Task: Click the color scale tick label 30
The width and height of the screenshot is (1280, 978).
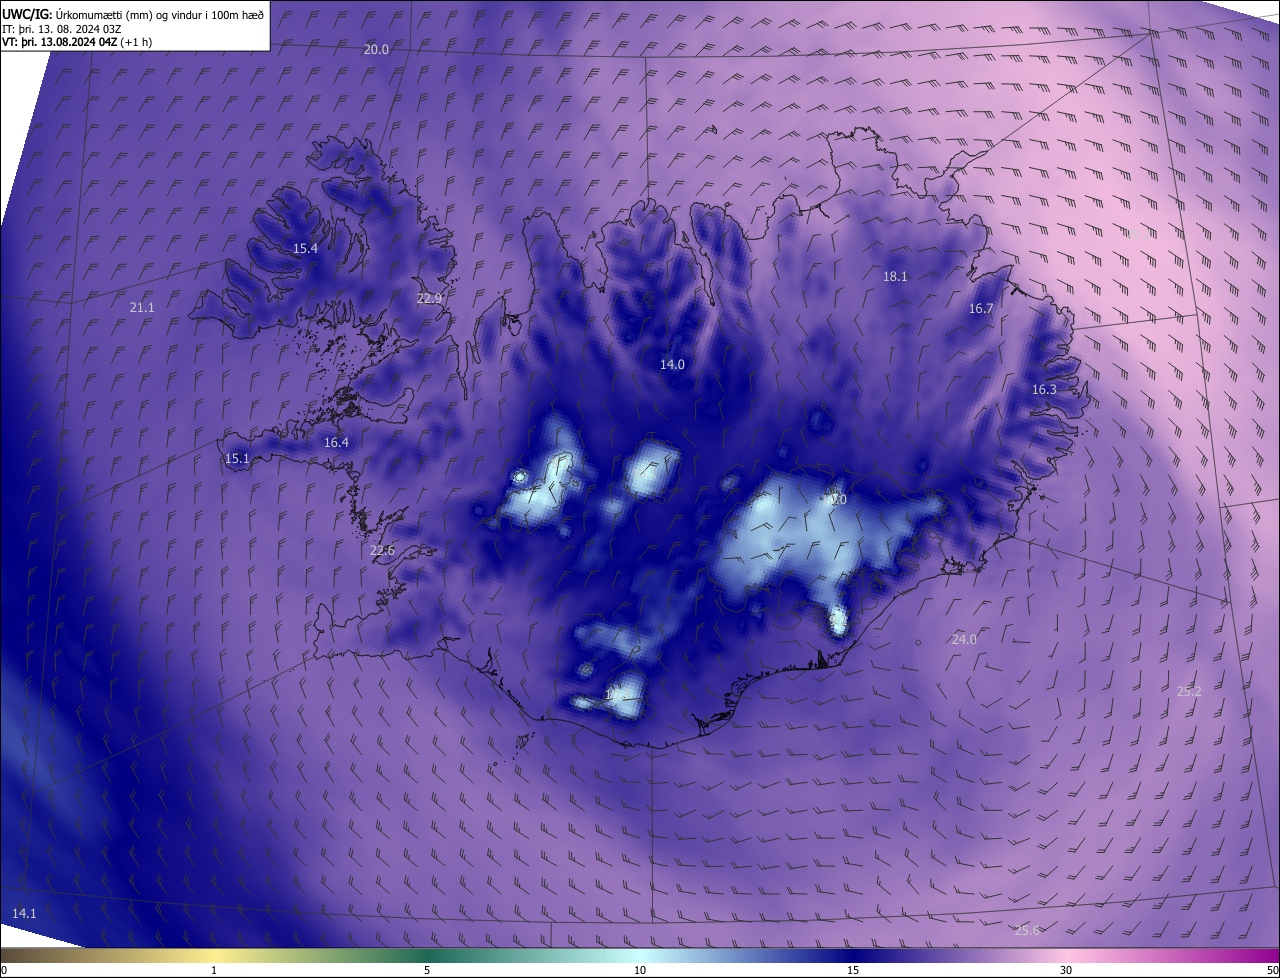Action: click(x=1066, y=970)
